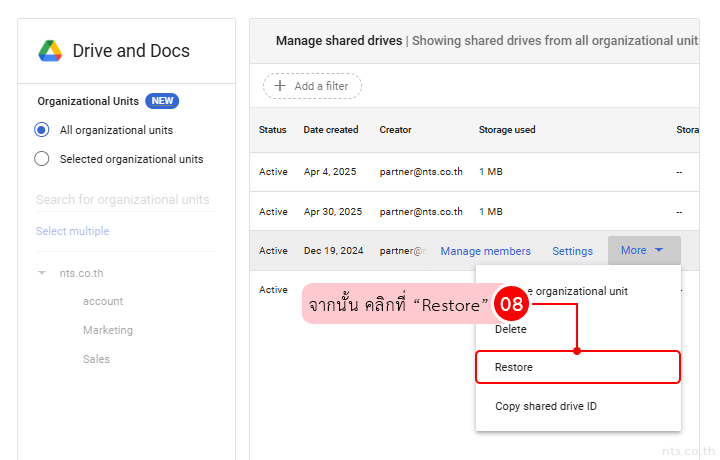This screenshot has width=720, height=460.
Task: Focus the Search for organizational units field
Action: tap(124, 200)
